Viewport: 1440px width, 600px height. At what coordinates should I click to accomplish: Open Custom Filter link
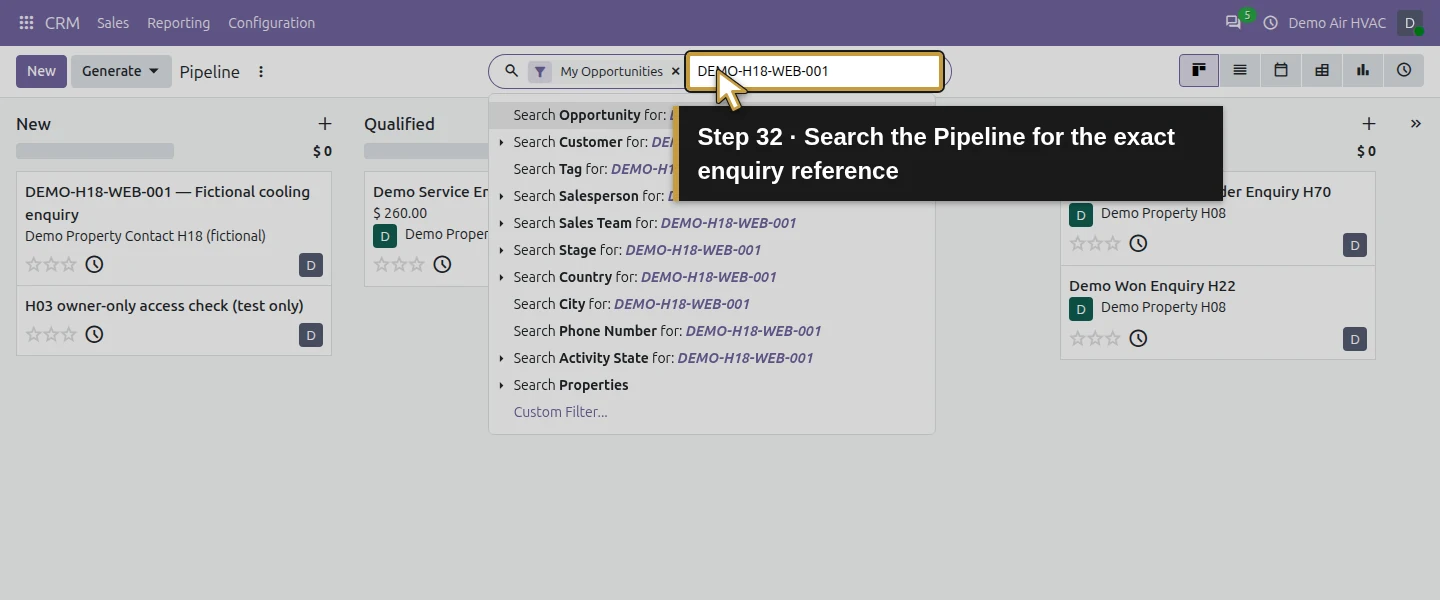(x=560, y=412)
